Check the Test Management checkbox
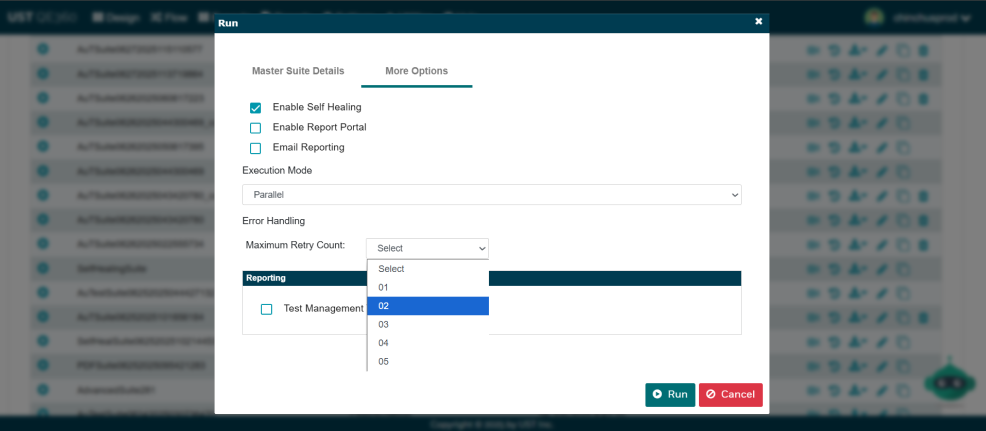Viewport: 986px width, 431px height. tap(267, 309)
